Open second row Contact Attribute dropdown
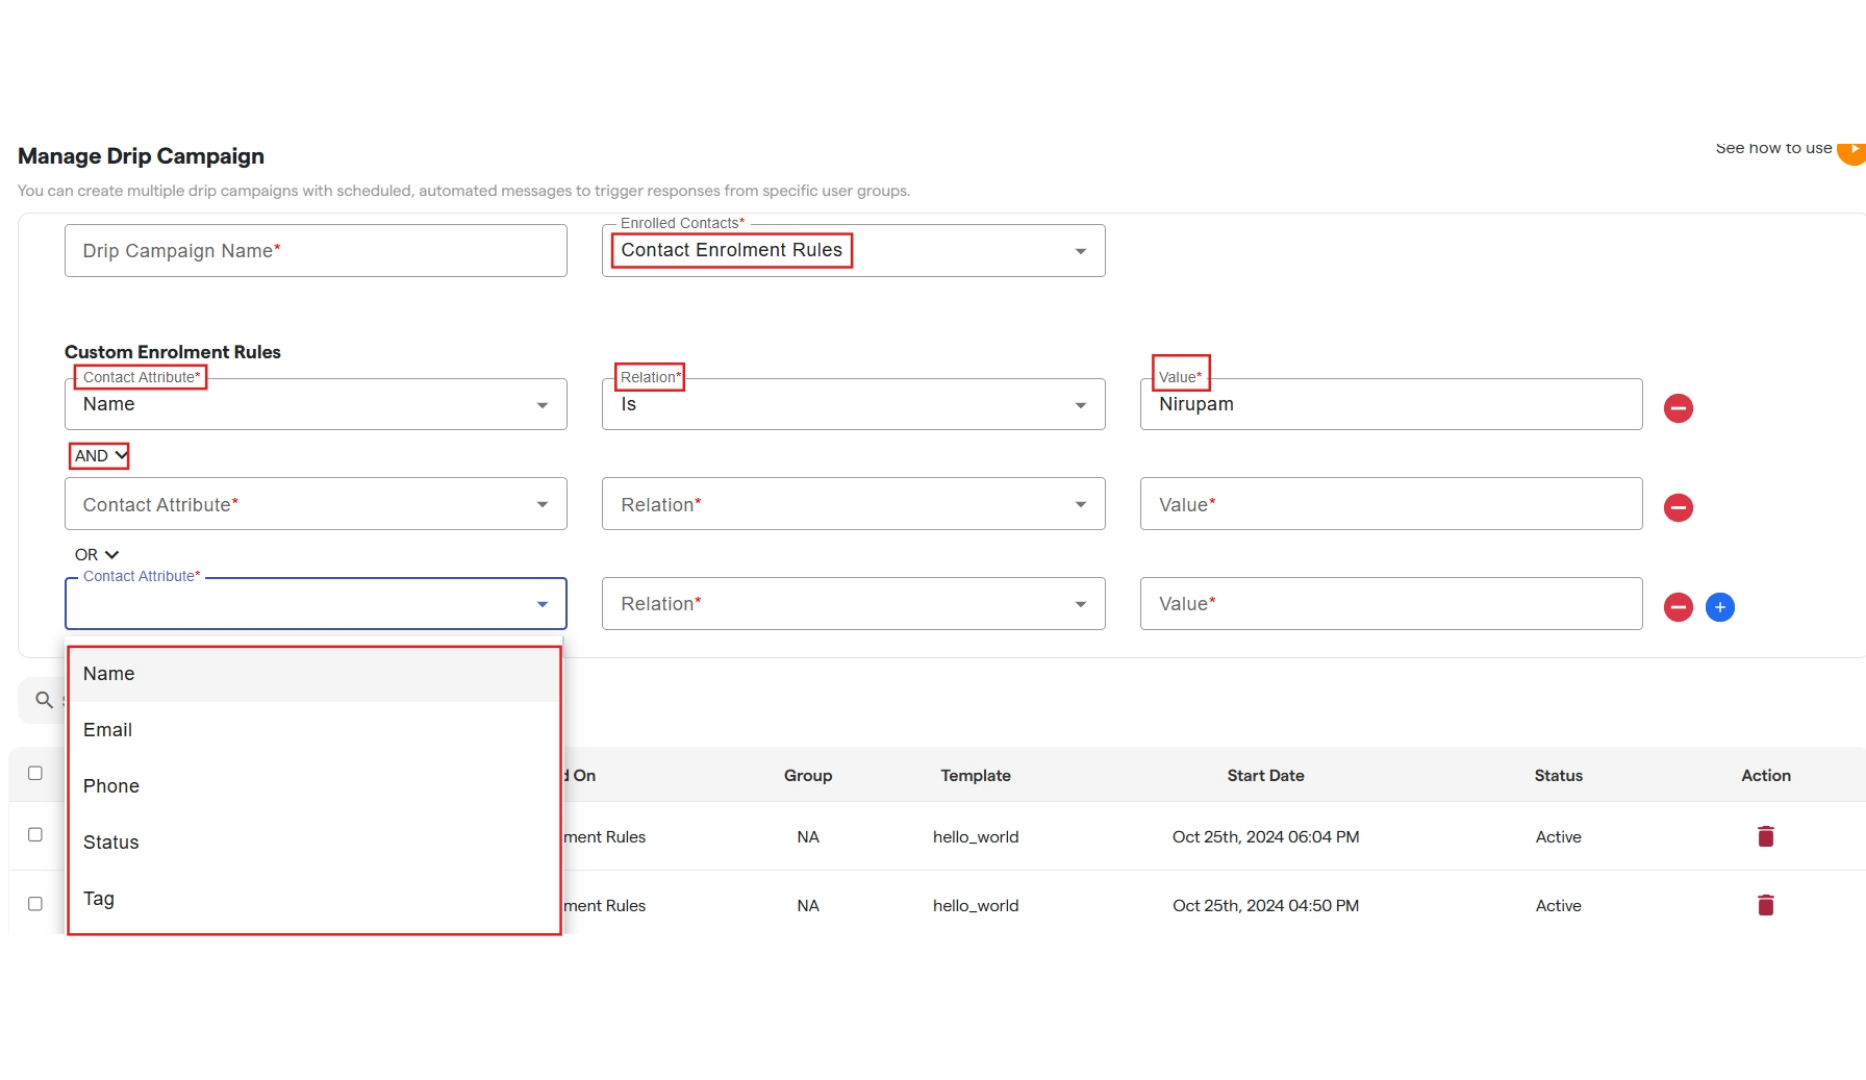 tap(316, 504)
